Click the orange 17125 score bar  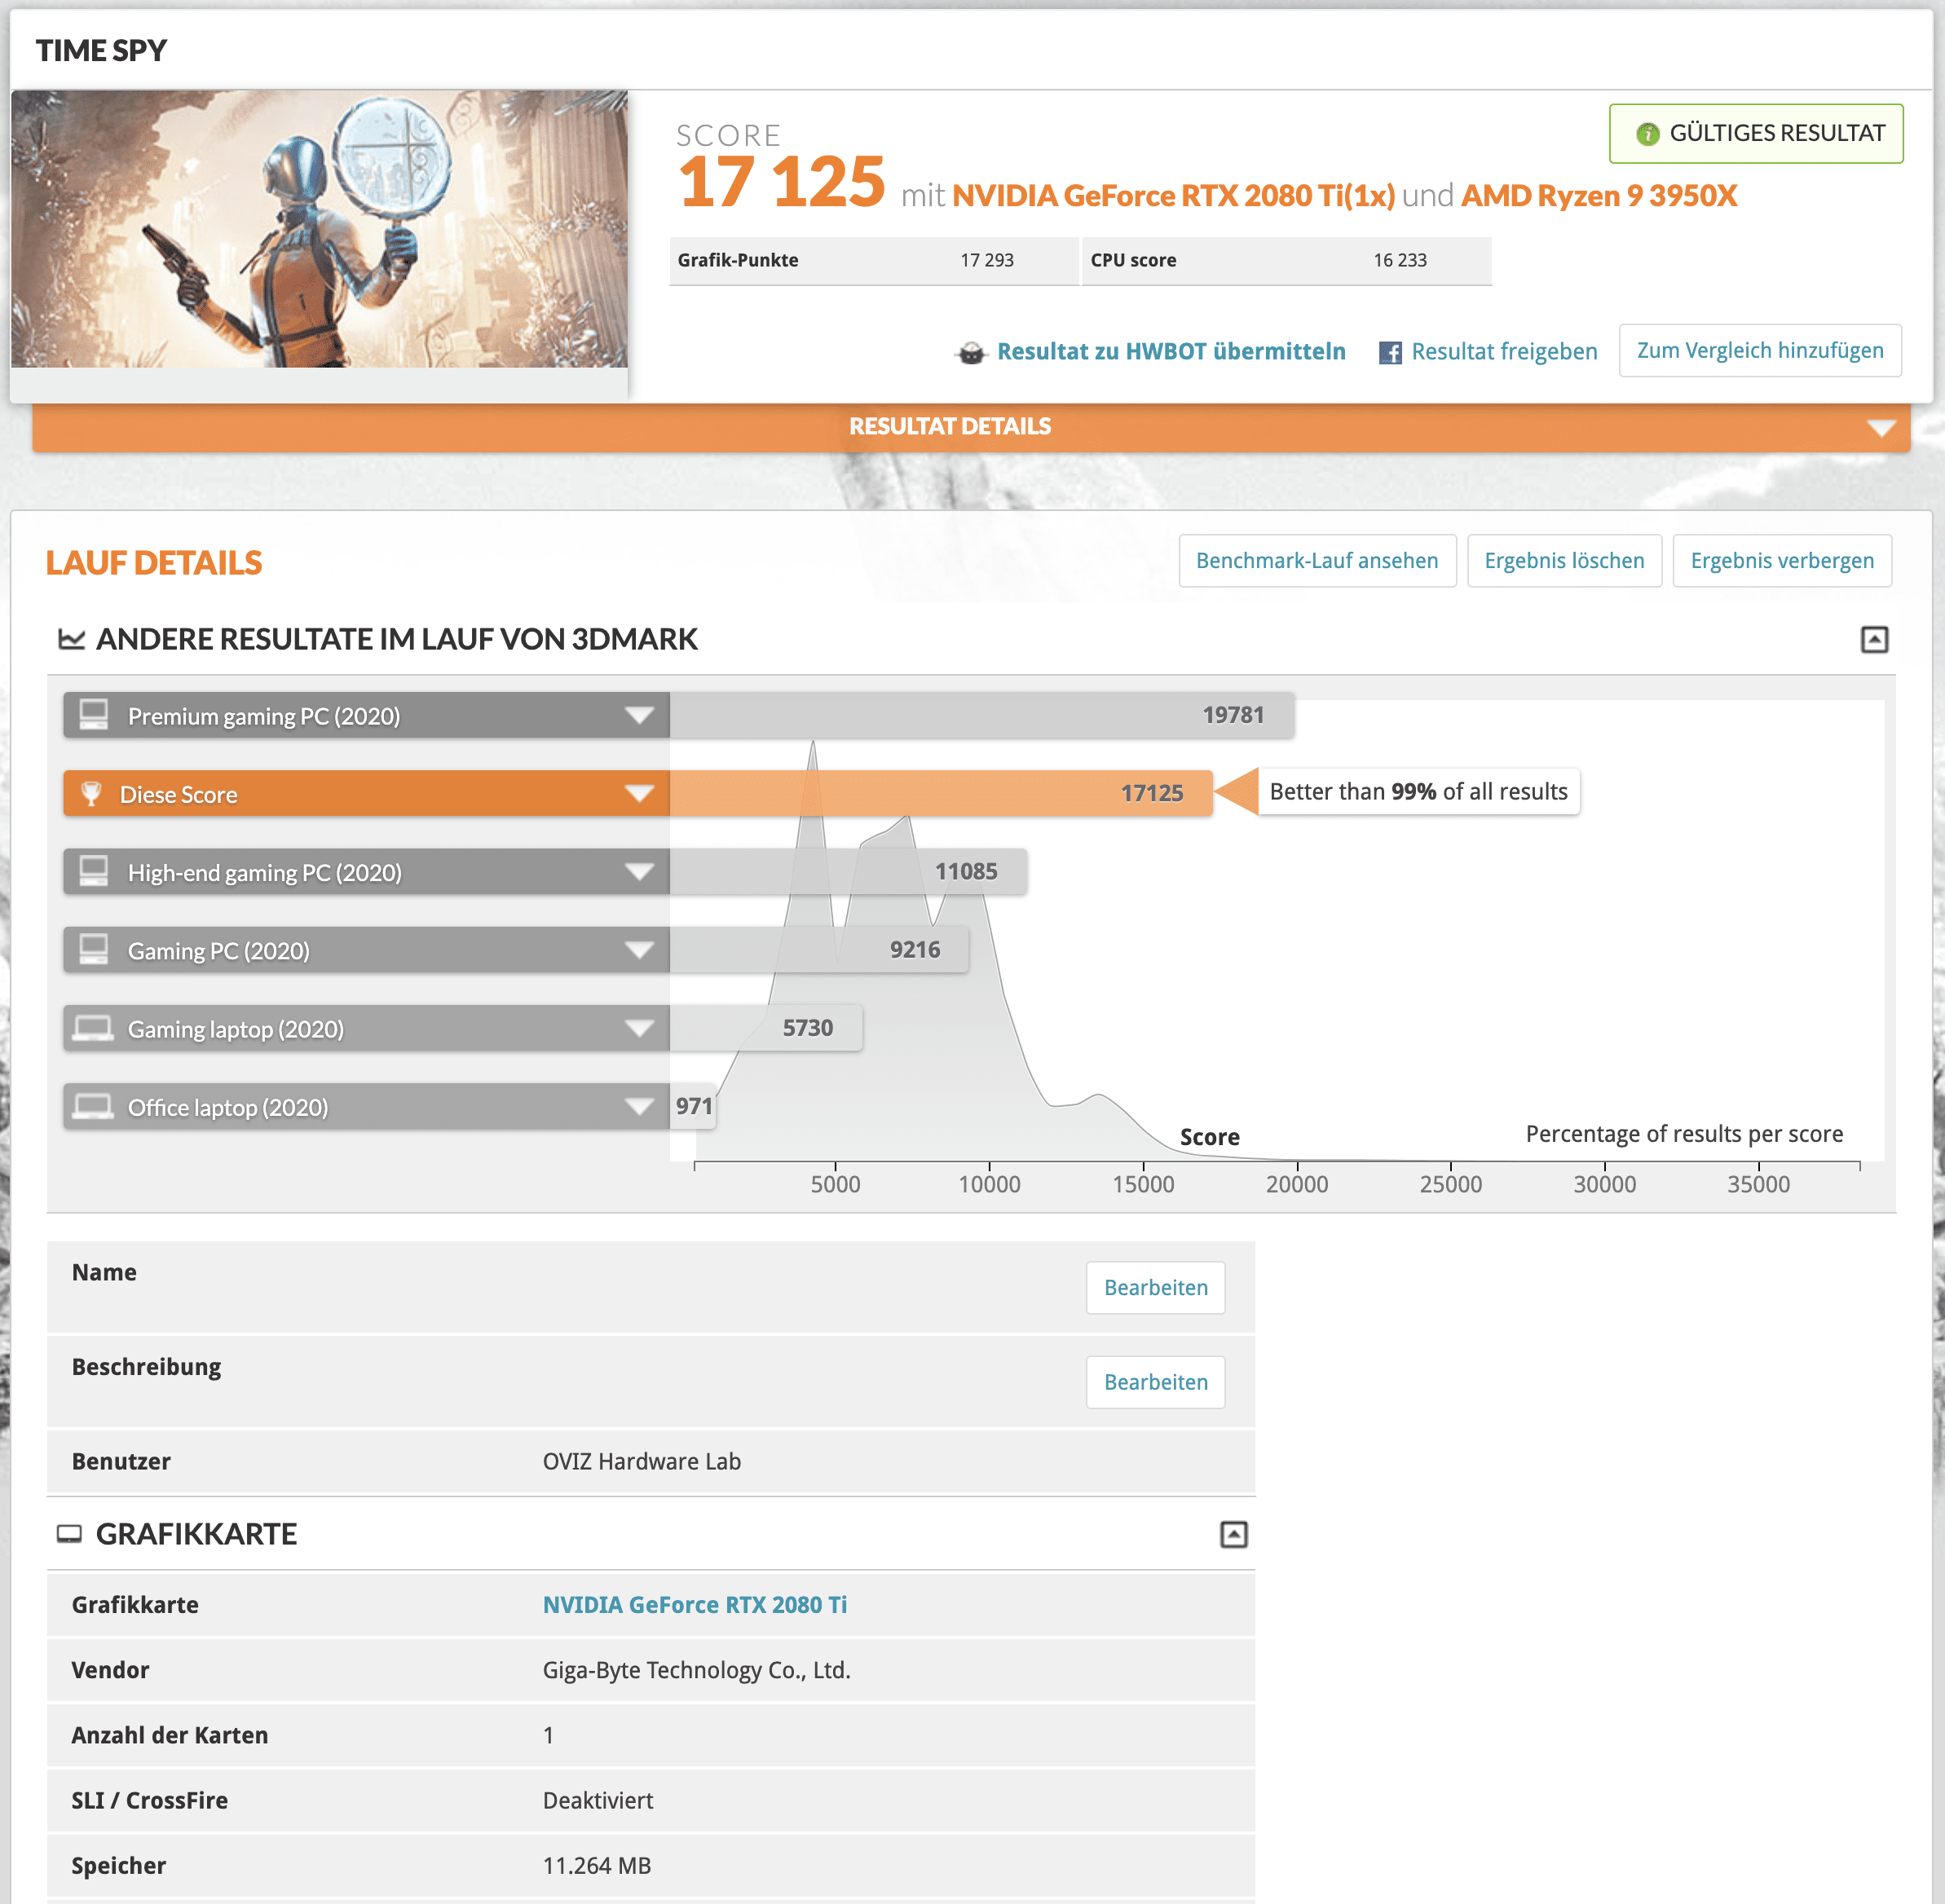click(x=941, y=794)
